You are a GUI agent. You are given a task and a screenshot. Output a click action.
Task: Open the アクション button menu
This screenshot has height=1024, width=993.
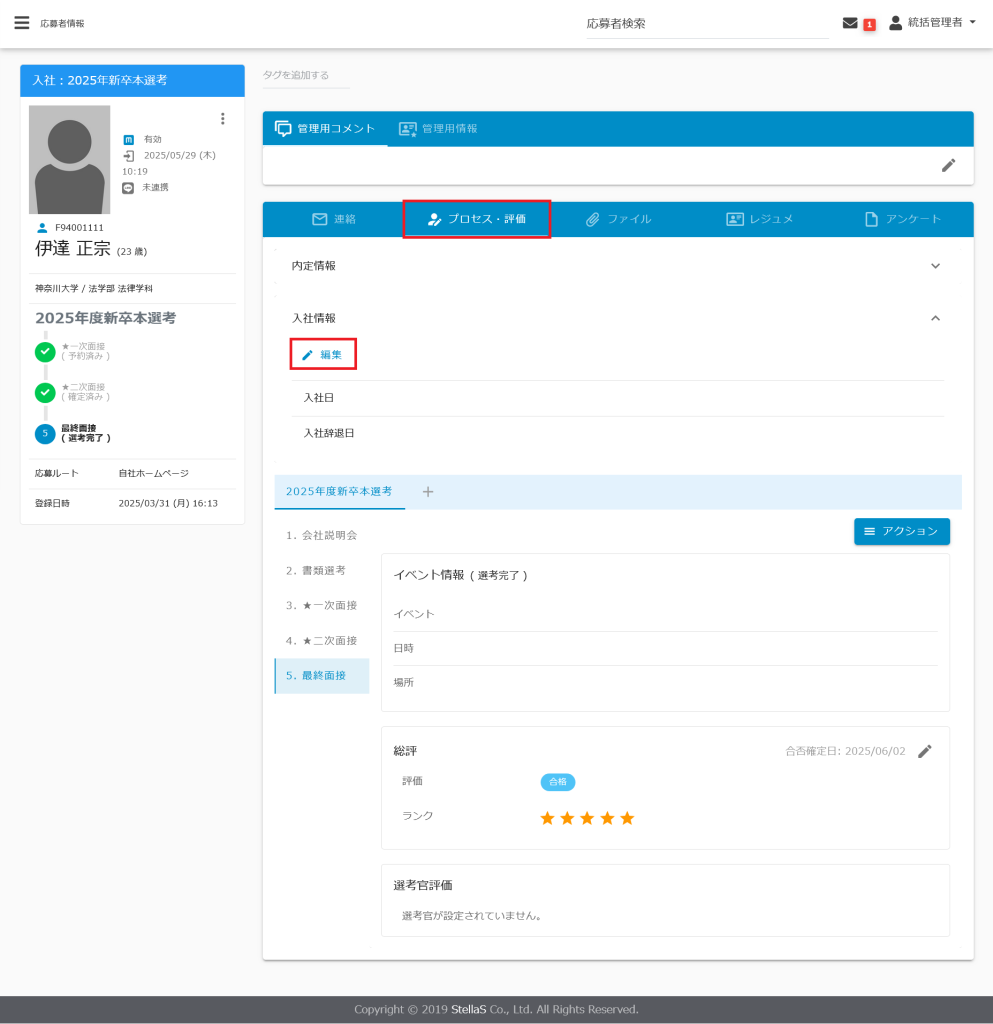coord(901,531)
